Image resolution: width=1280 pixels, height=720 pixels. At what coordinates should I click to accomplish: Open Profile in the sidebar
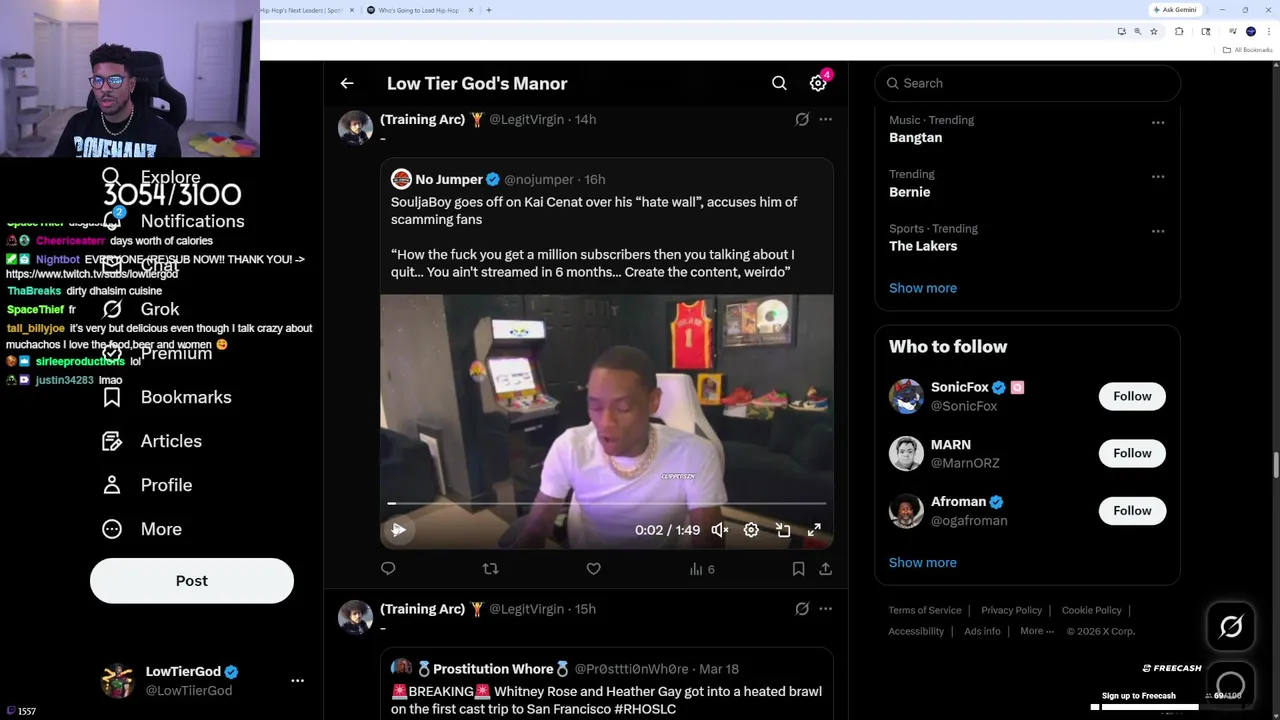click(147, 485)
